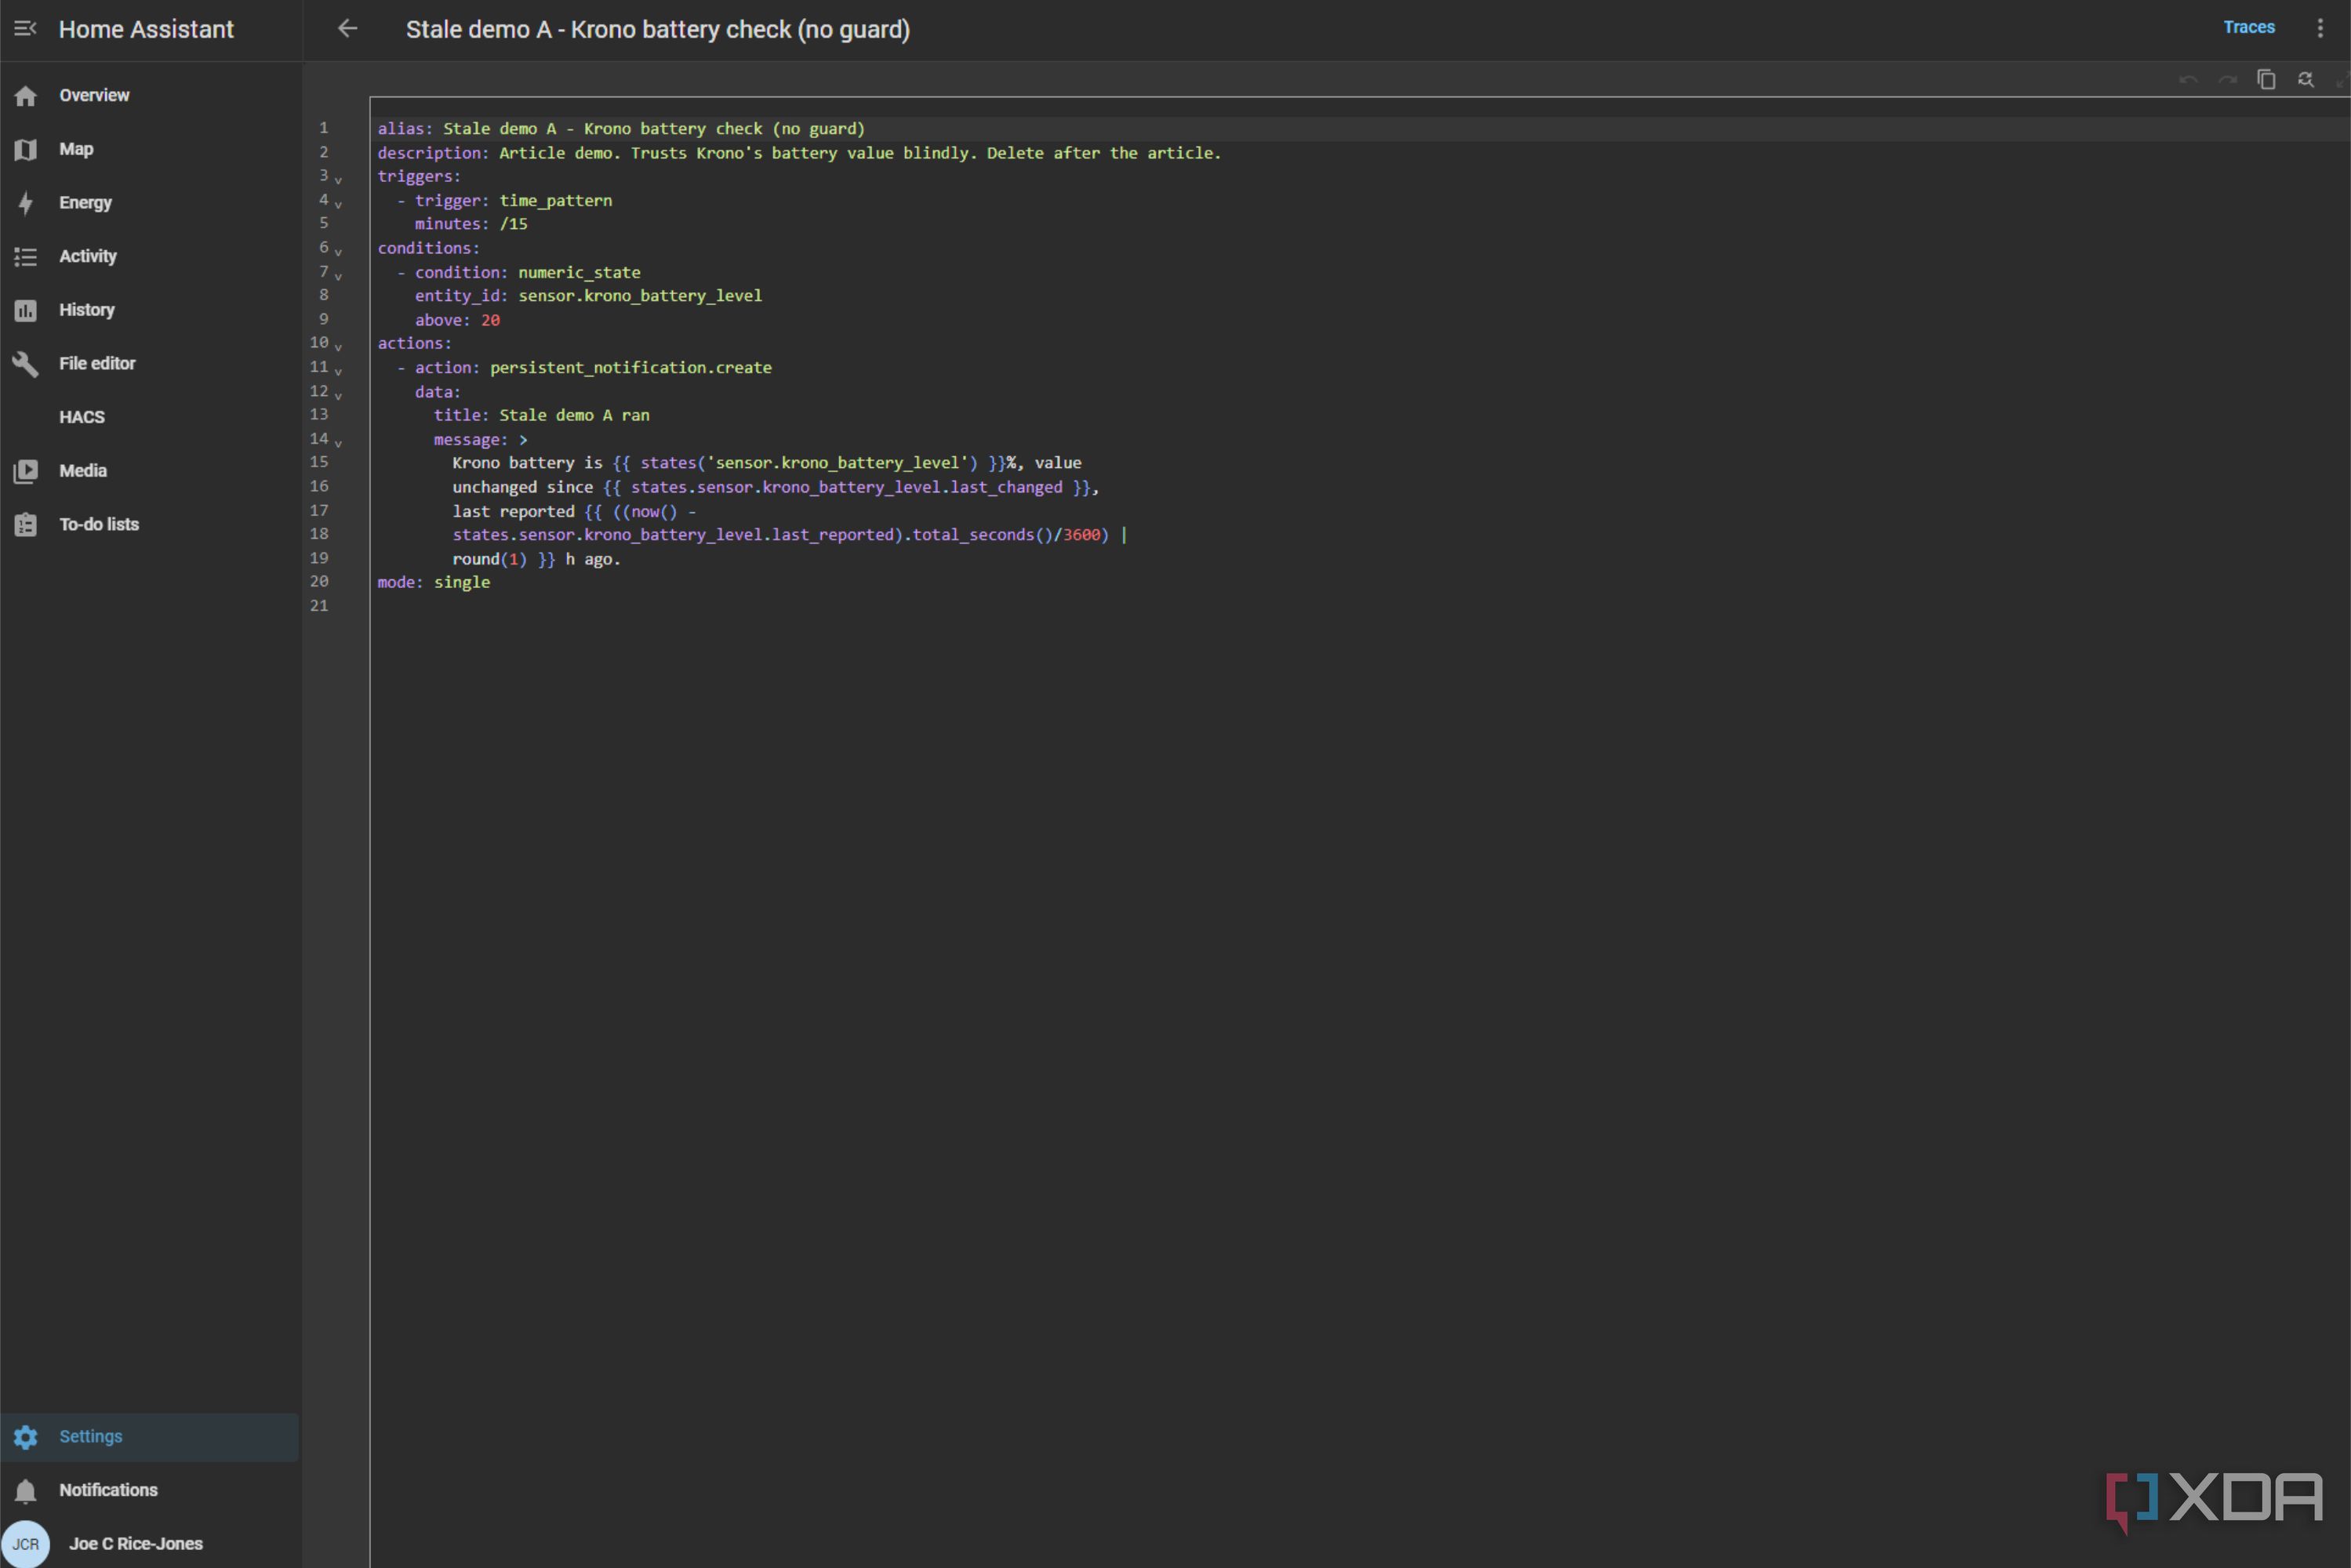
Task: Collapse the data block on line 12
Action: pos(338,395)
